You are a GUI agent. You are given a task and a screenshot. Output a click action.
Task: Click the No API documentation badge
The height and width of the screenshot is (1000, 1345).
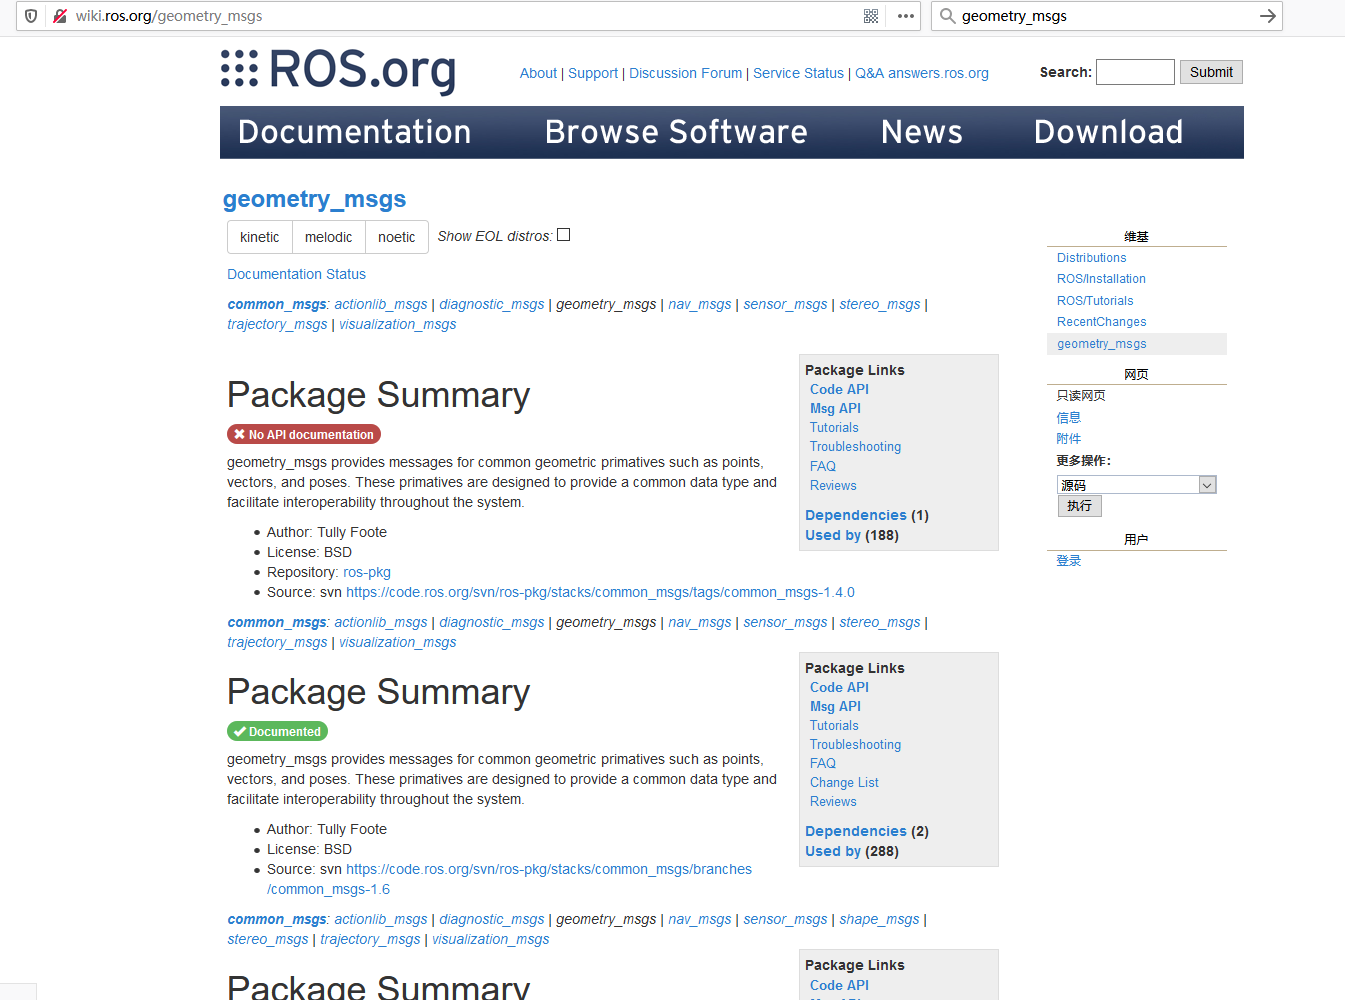(x=304, y=434)
